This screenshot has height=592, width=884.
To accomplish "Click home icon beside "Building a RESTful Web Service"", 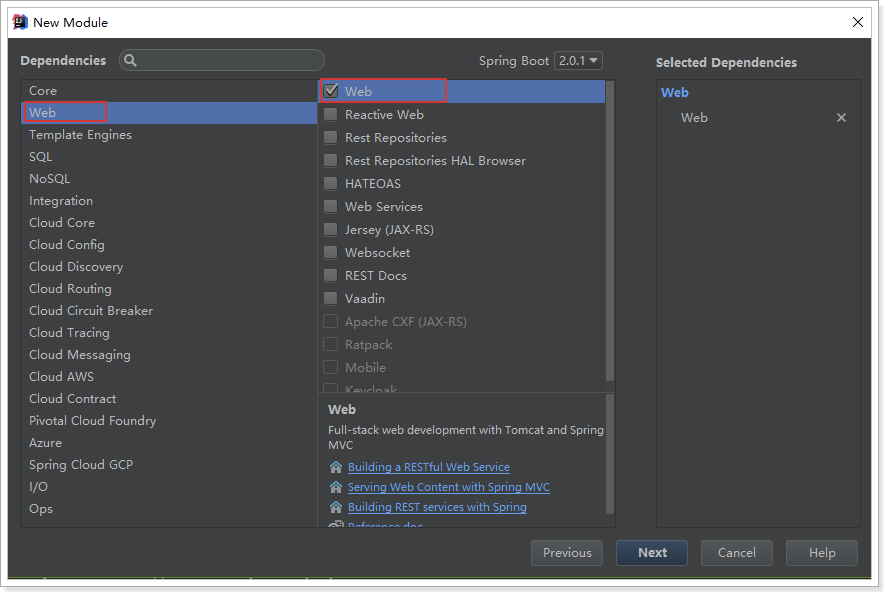I will click(336, 467).
